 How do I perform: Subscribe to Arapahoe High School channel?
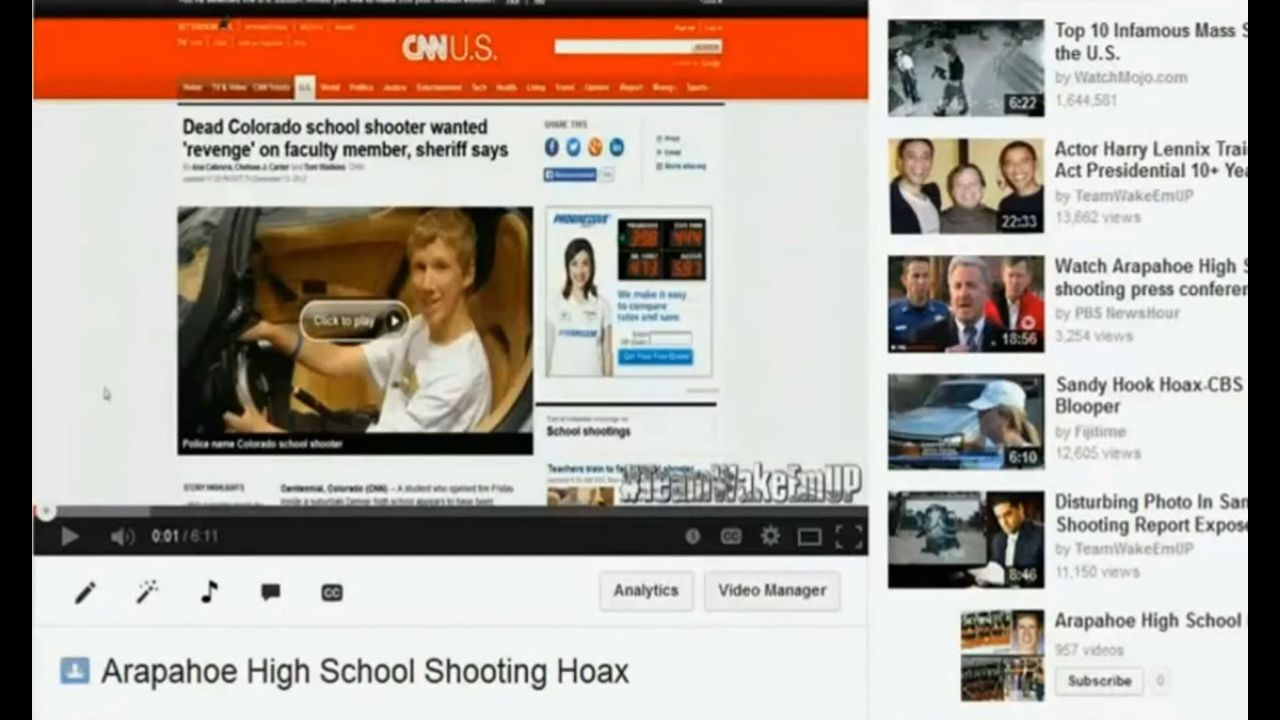[1099, 681]
